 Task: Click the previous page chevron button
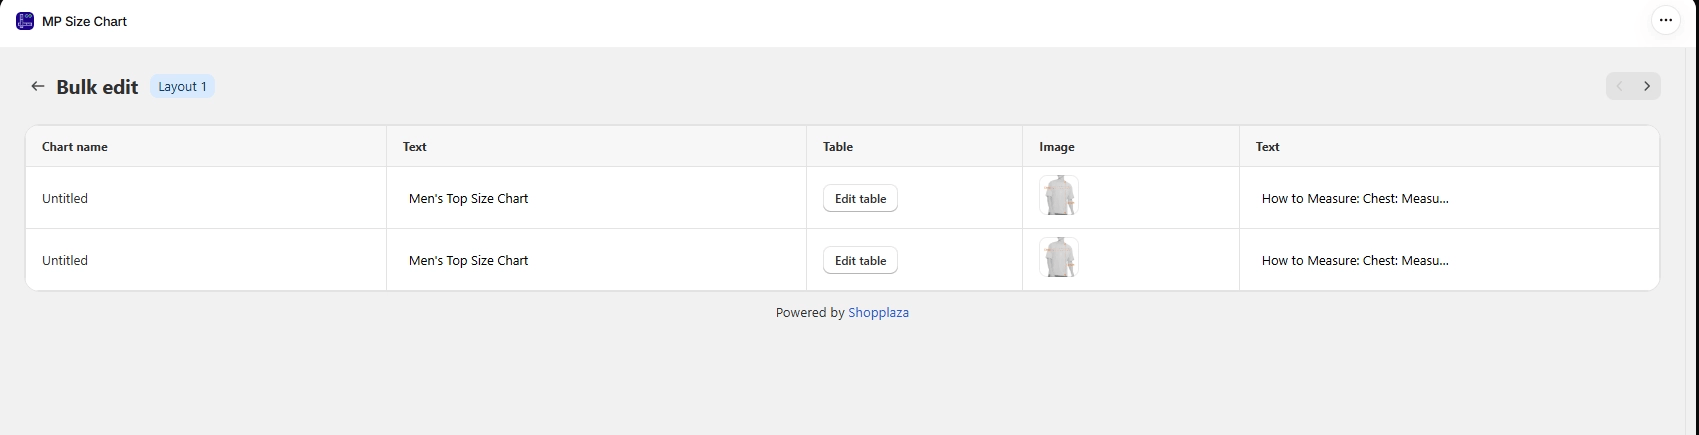pyautogui.click(x=1619, y=86)
